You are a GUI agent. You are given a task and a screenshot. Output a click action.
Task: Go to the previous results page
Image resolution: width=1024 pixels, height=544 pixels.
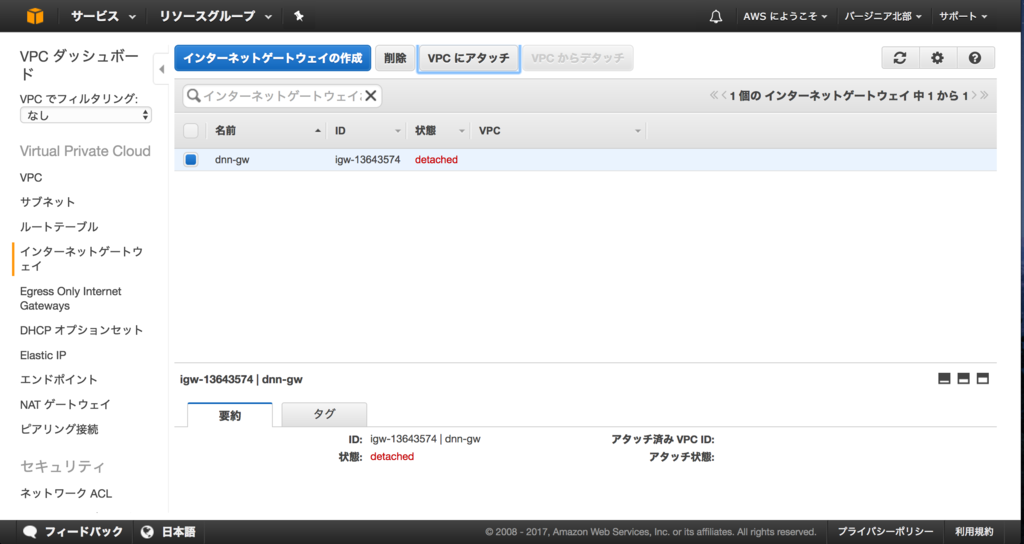point(724,95)
